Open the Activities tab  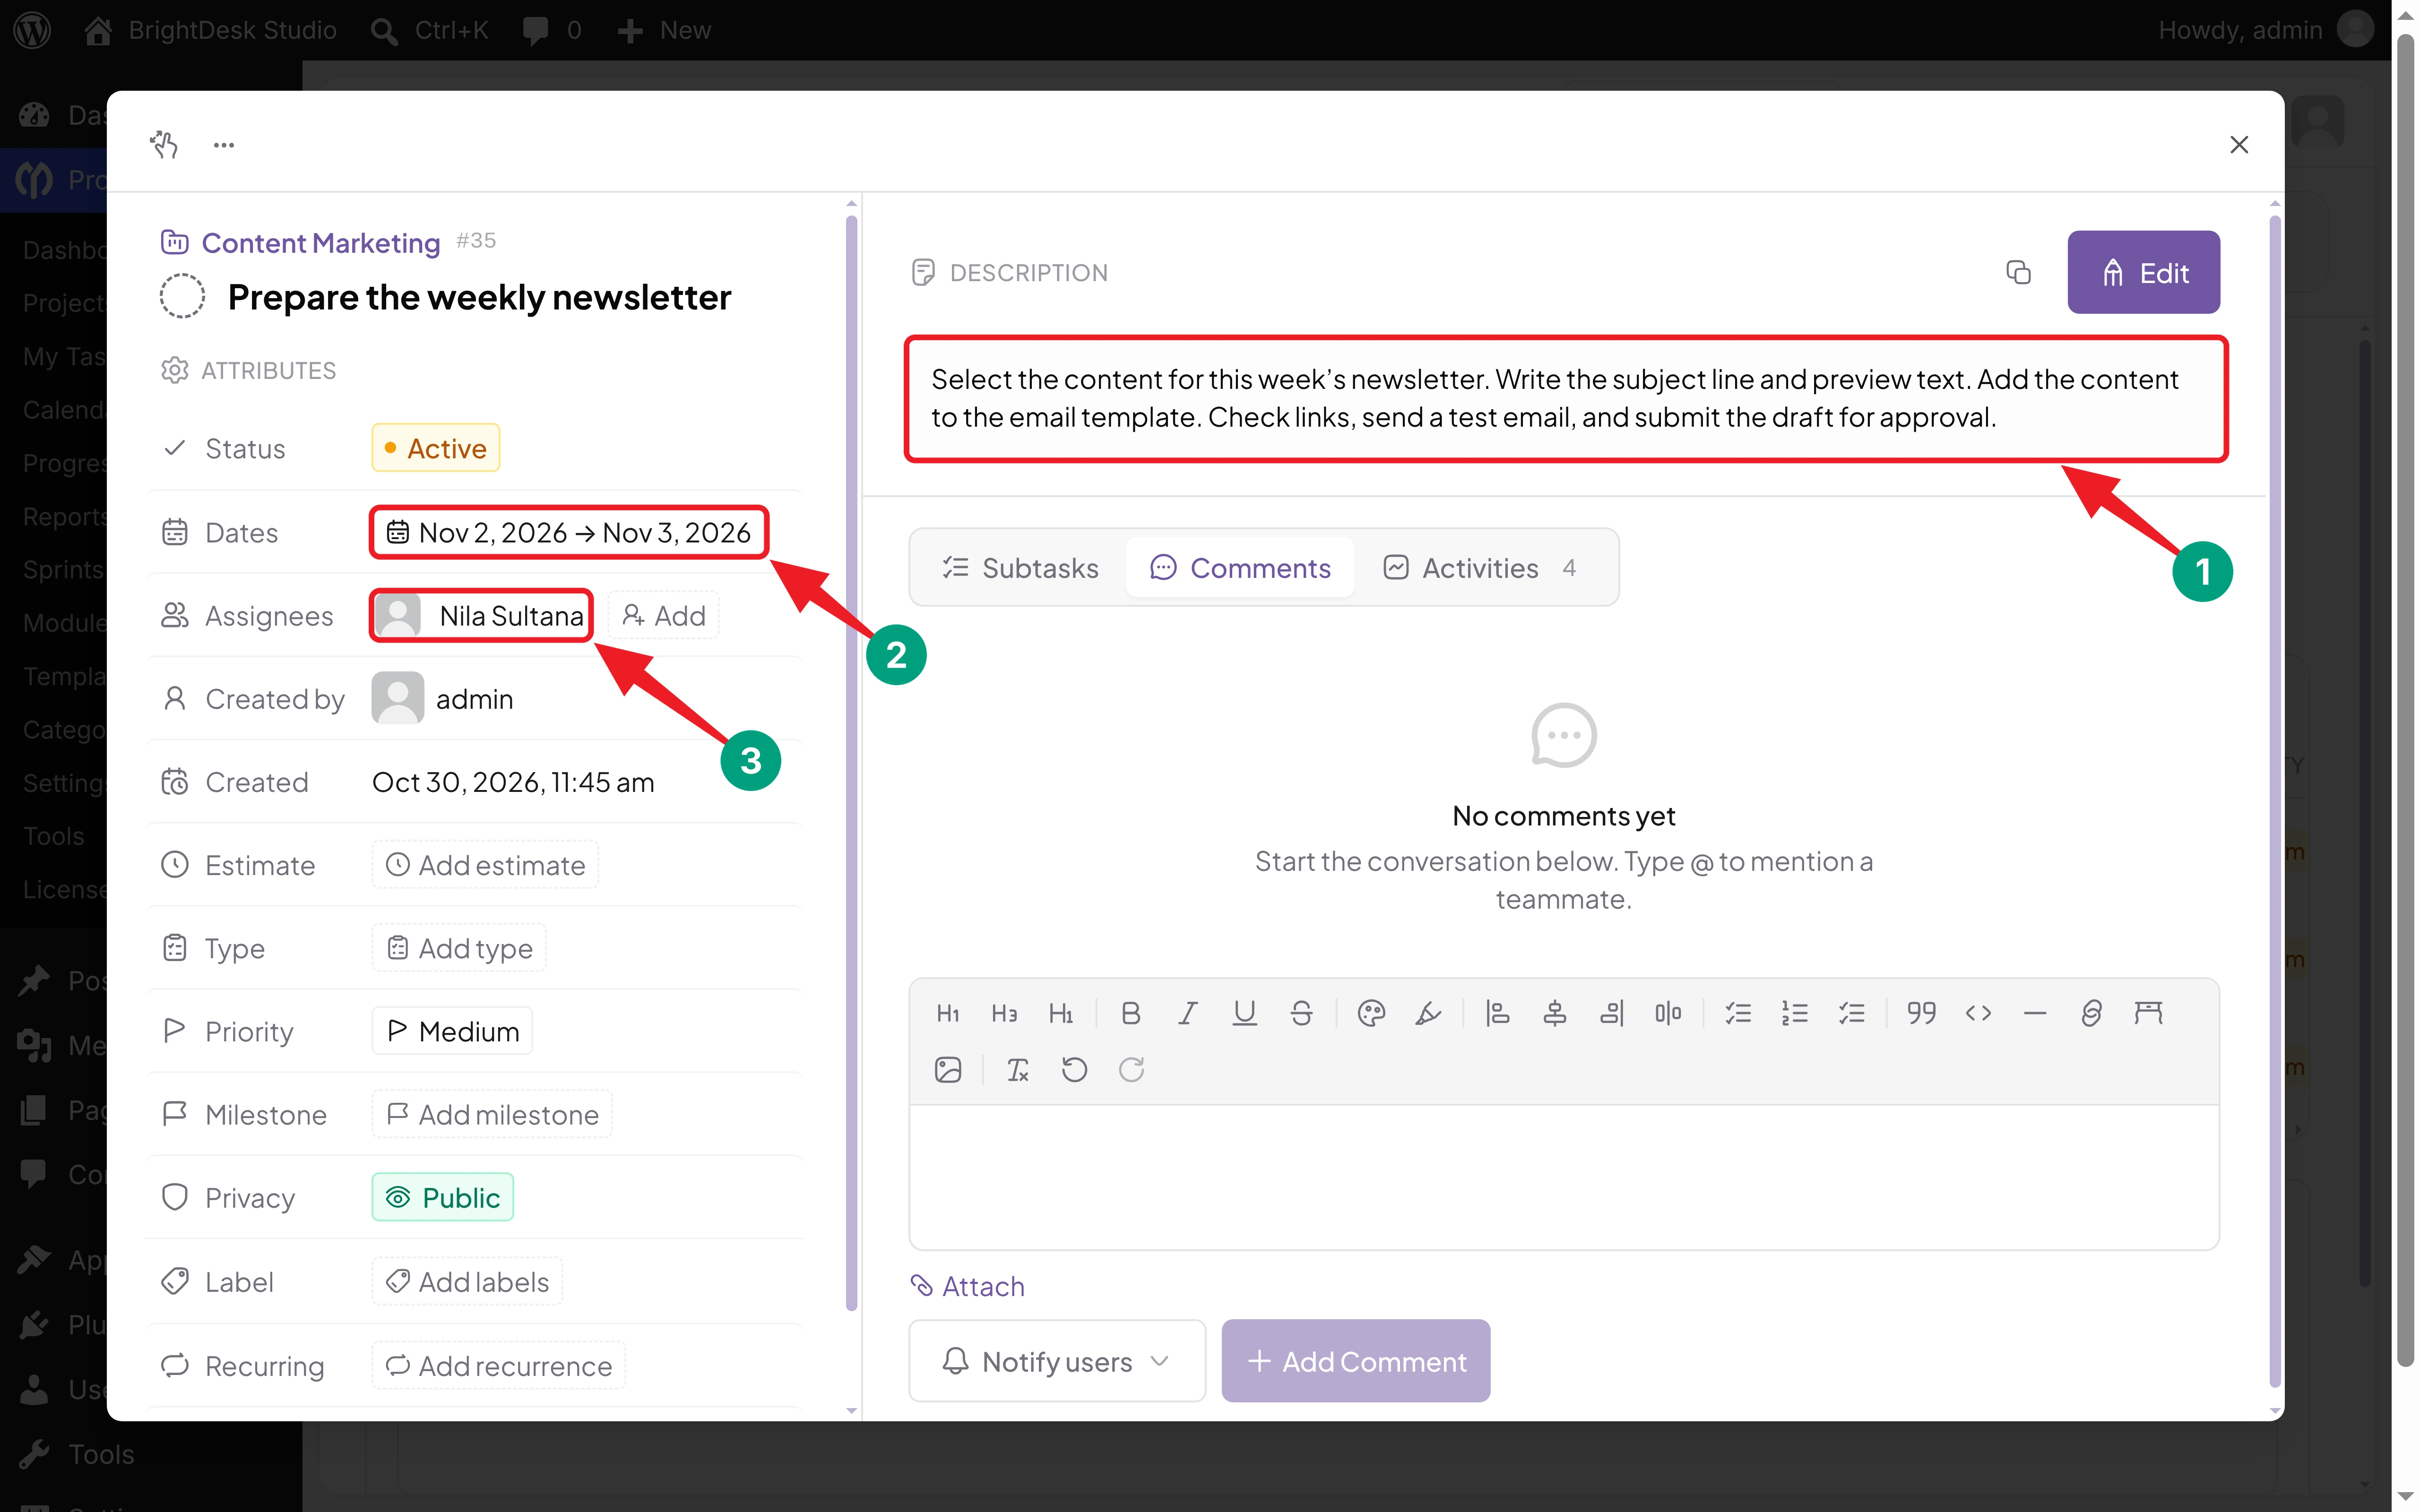pos(1481,568)
